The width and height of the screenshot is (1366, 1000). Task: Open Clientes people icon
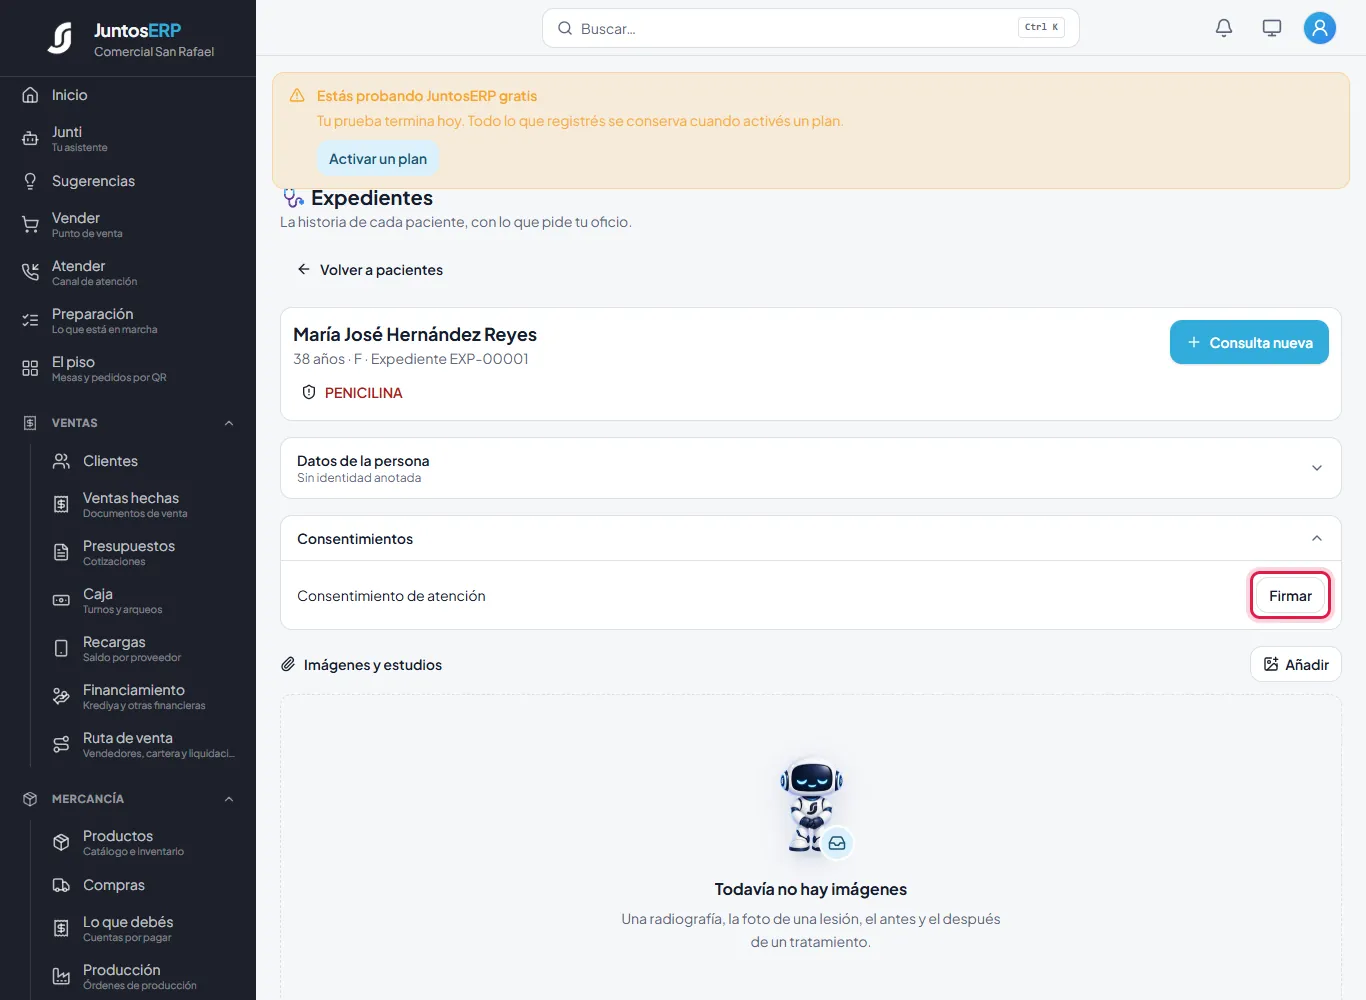pos(61,461)
